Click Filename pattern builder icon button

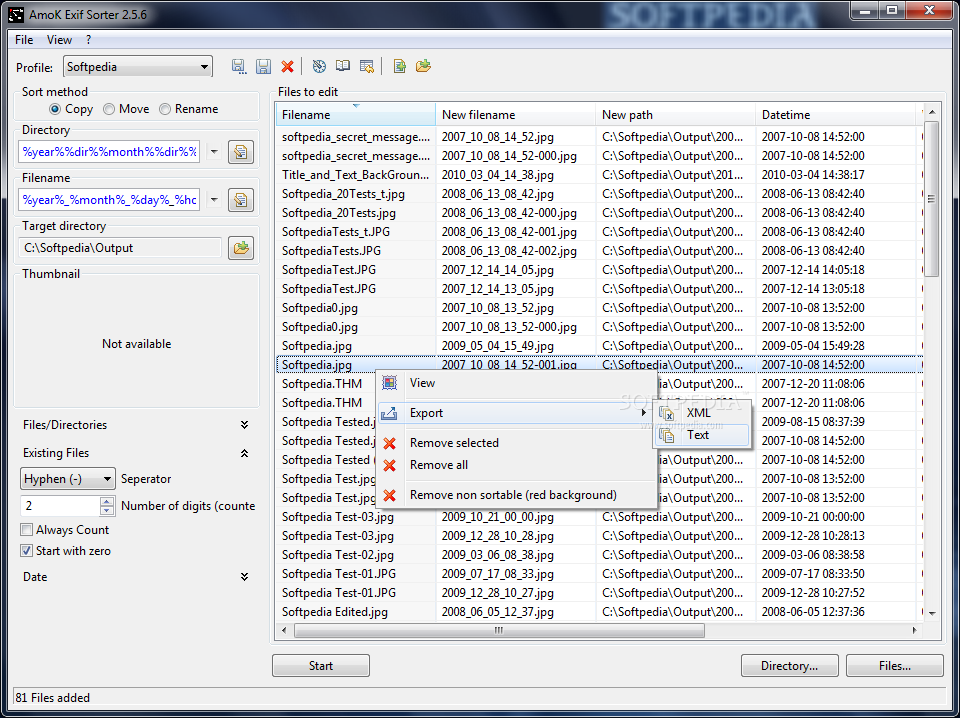pyautogui.click(x=241, y=200)
